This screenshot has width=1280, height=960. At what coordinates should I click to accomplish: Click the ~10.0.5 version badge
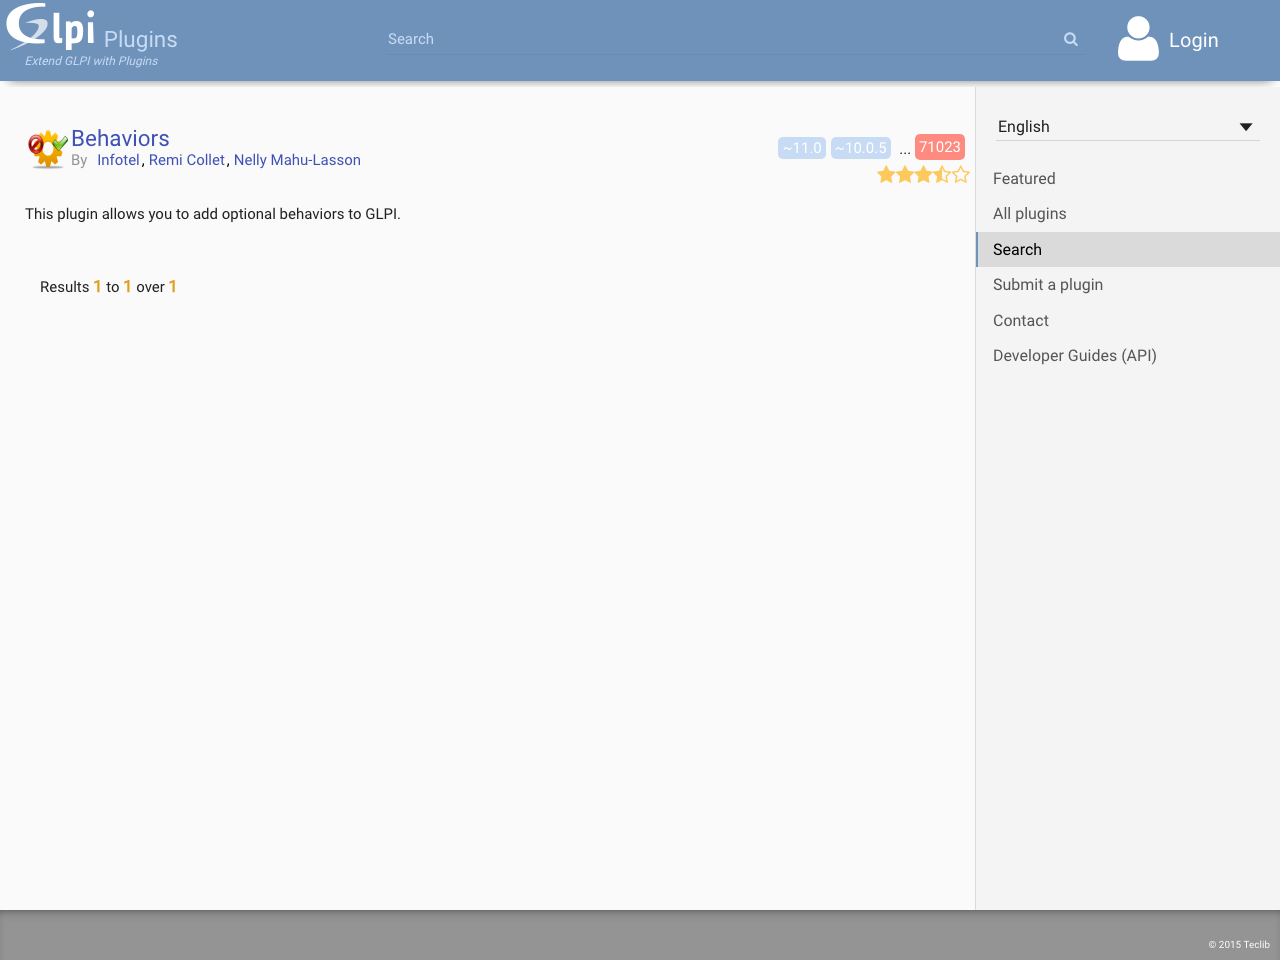860,147
